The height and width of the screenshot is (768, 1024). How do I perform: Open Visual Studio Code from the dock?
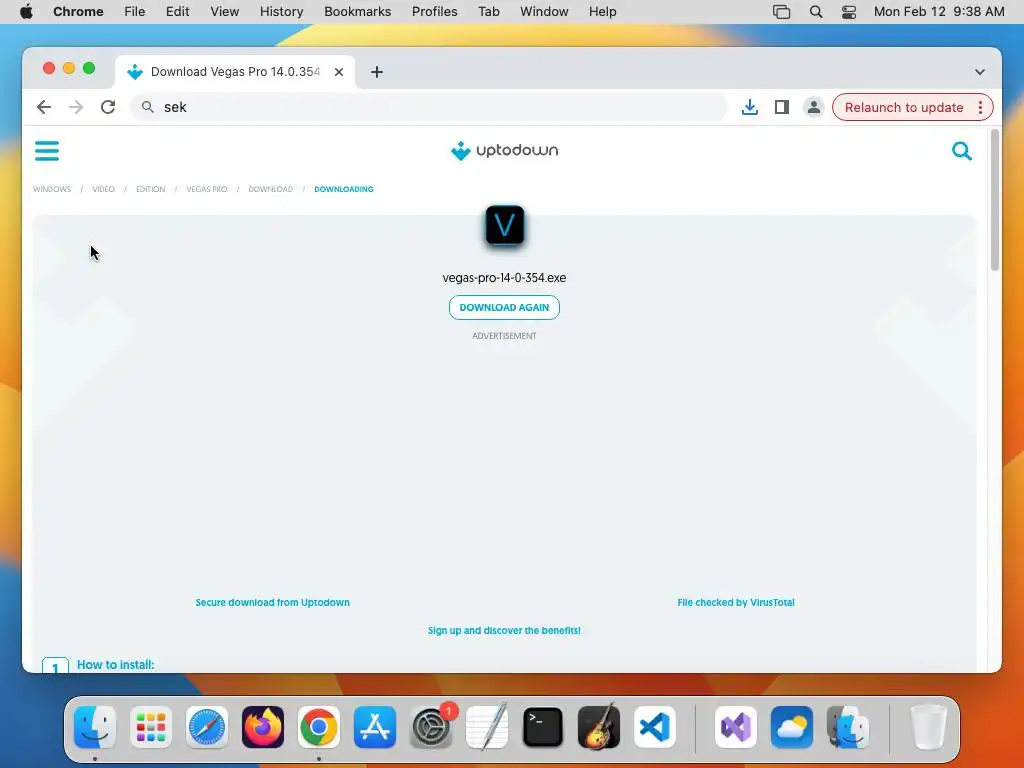coord(655,727)
